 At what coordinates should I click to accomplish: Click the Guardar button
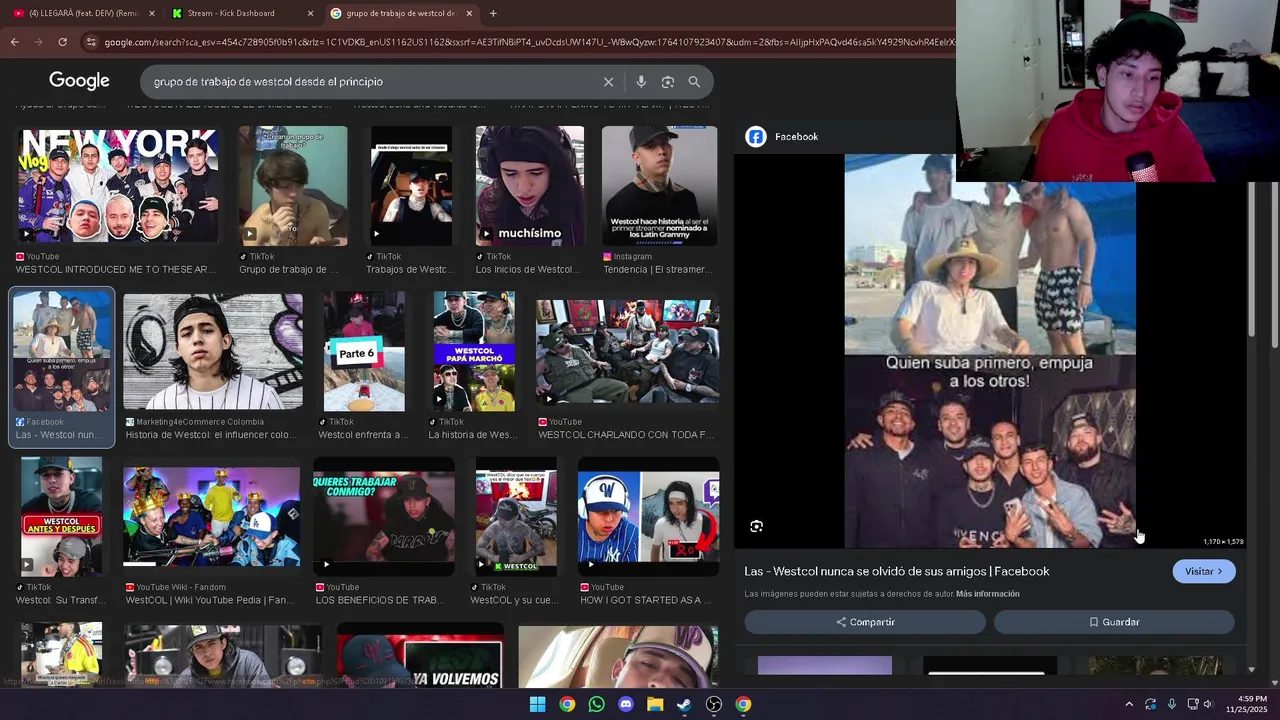(x=1114, y=622)
